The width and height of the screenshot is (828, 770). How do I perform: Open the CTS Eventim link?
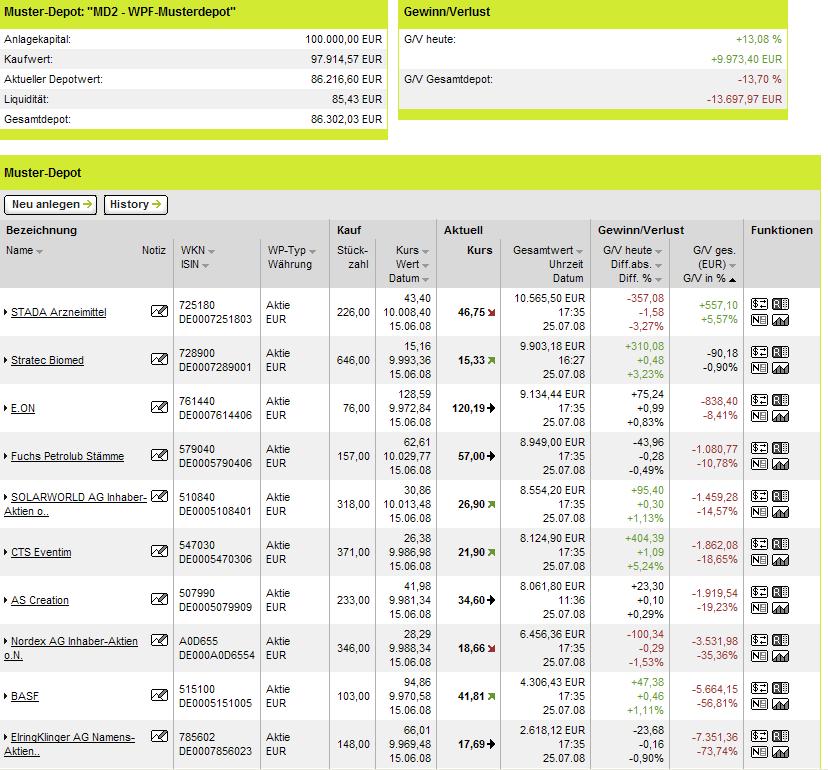click(41, 552)
